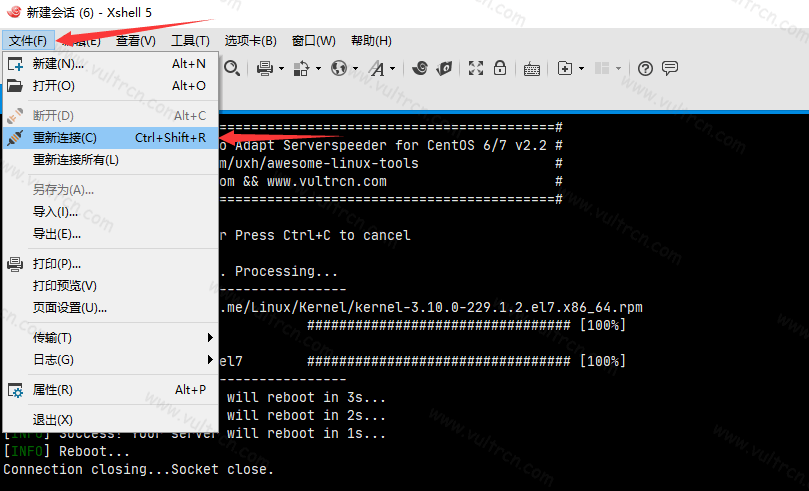Choose 新建(N)... from File menu
This screenshot has height=491, width=809.
pyautogui.click(x=111, y=64)
